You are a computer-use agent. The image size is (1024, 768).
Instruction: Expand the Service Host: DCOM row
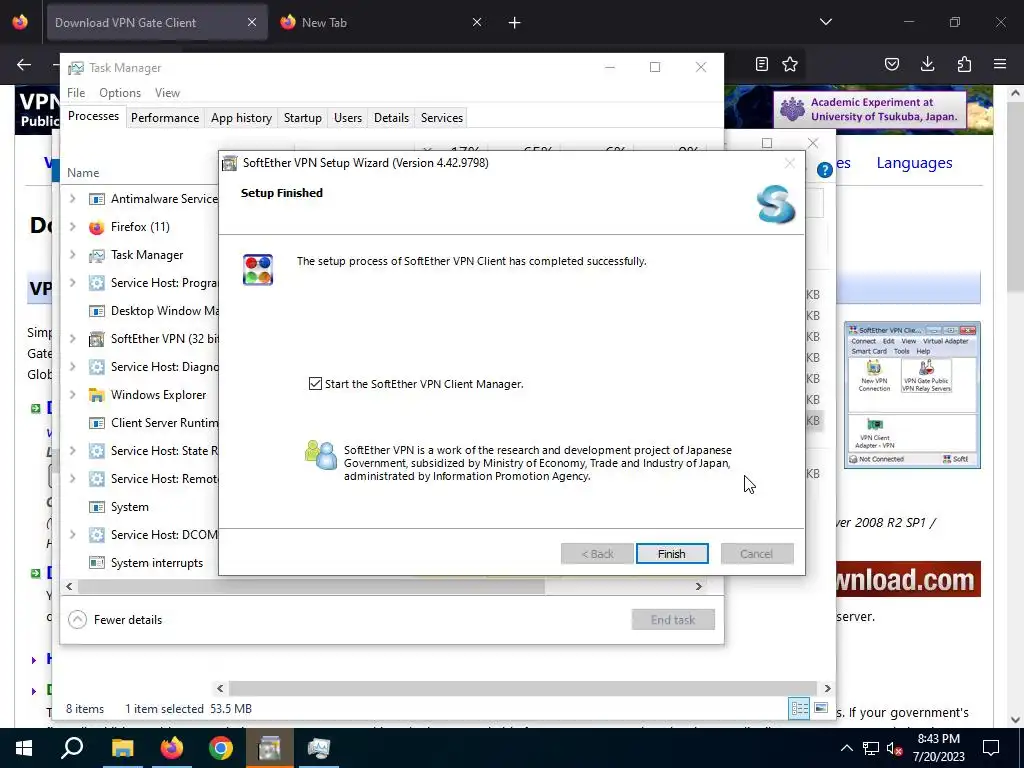[x=72, y=534]
